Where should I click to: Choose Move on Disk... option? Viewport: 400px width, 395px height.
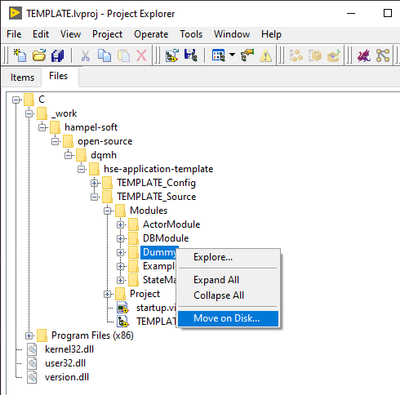click(228, 318)
